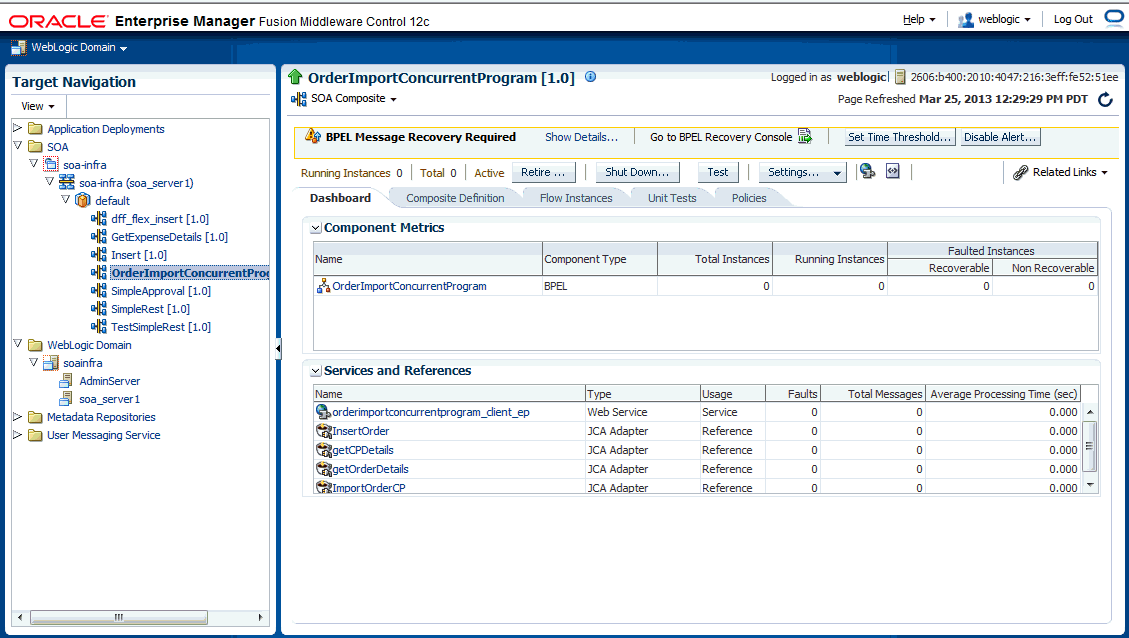Click the SOA Composite icon under the title
The width and height of the screenshot is (1129, 638).
click(x=299, y=99)
